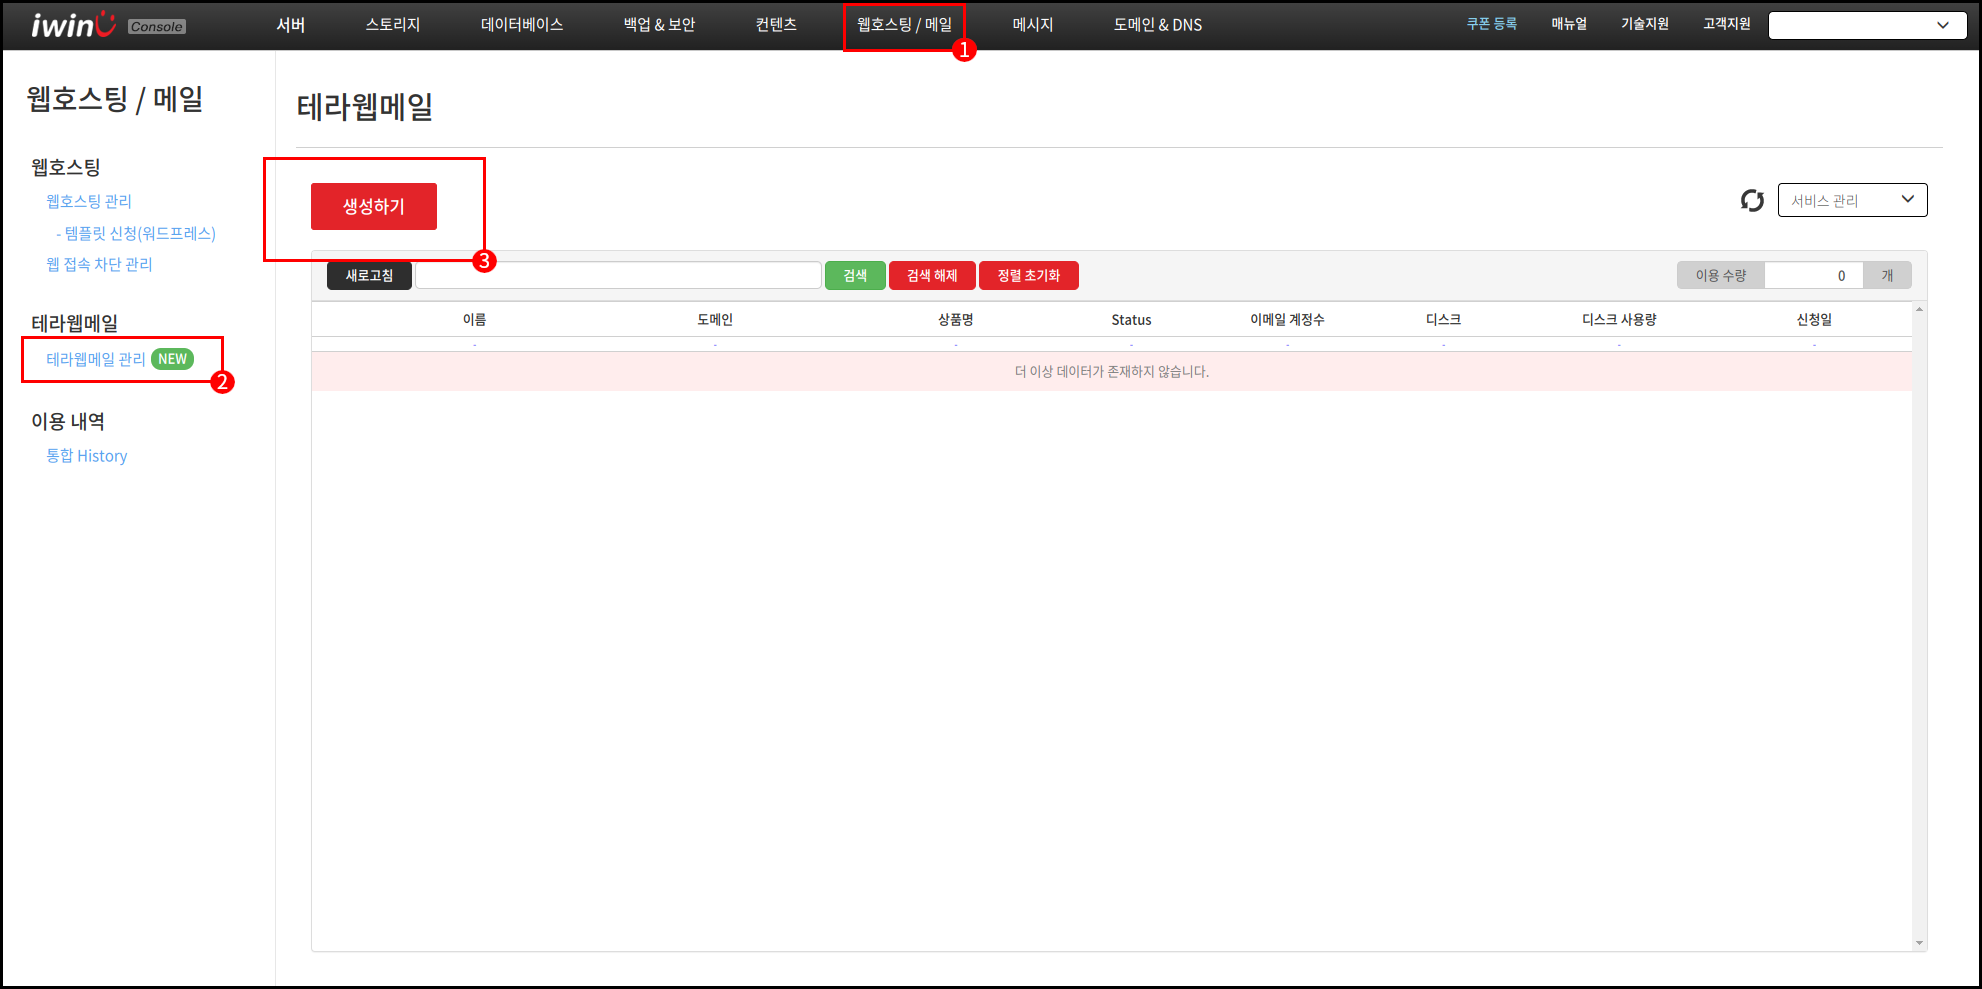Click the table scrollbar down arrow
Image resolution: width=1982 pixels, height=989 pixels.
1919,943
